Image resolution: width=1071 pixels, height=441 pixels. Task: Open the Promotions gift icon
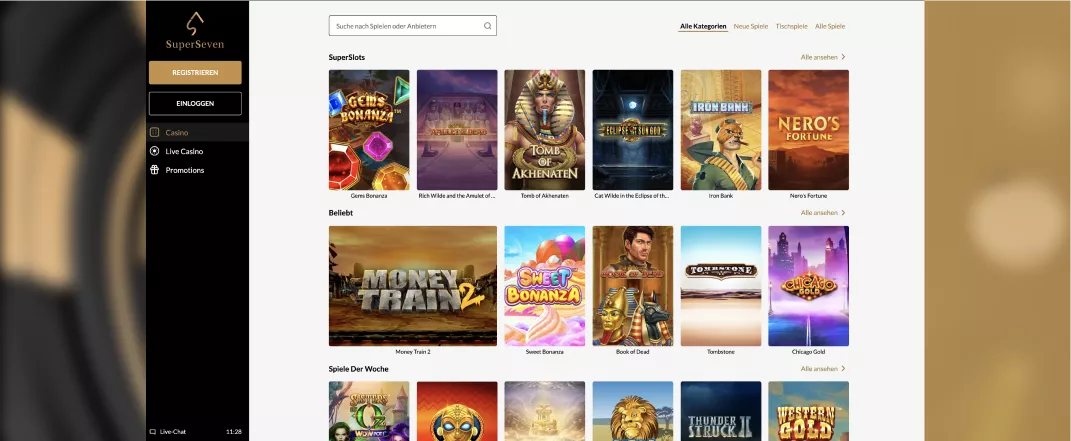tap(154, 170)
